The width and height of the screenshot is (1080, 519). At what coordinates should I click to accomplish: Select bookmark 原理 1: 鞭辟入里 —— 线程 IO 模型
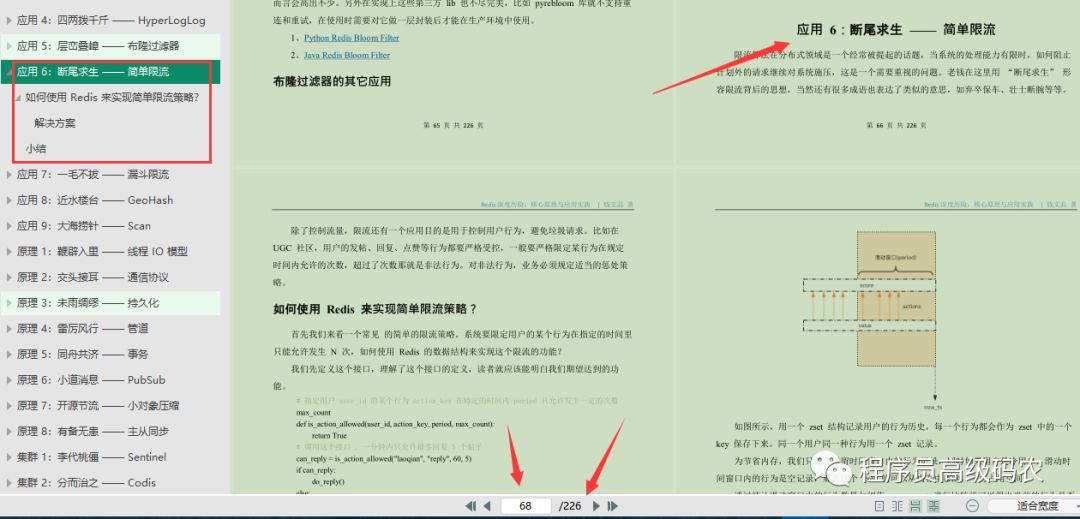click(x=102, y=252)
